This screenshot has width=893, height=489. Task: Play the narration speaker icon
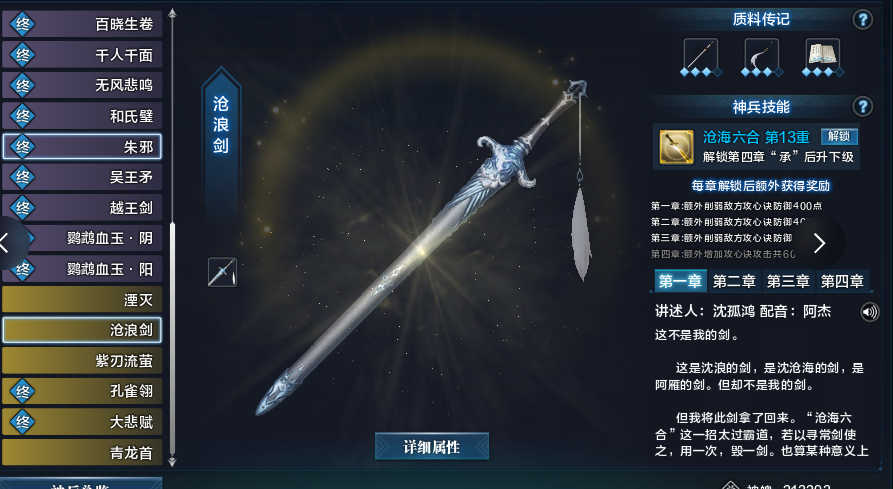(x=870, y=312)
